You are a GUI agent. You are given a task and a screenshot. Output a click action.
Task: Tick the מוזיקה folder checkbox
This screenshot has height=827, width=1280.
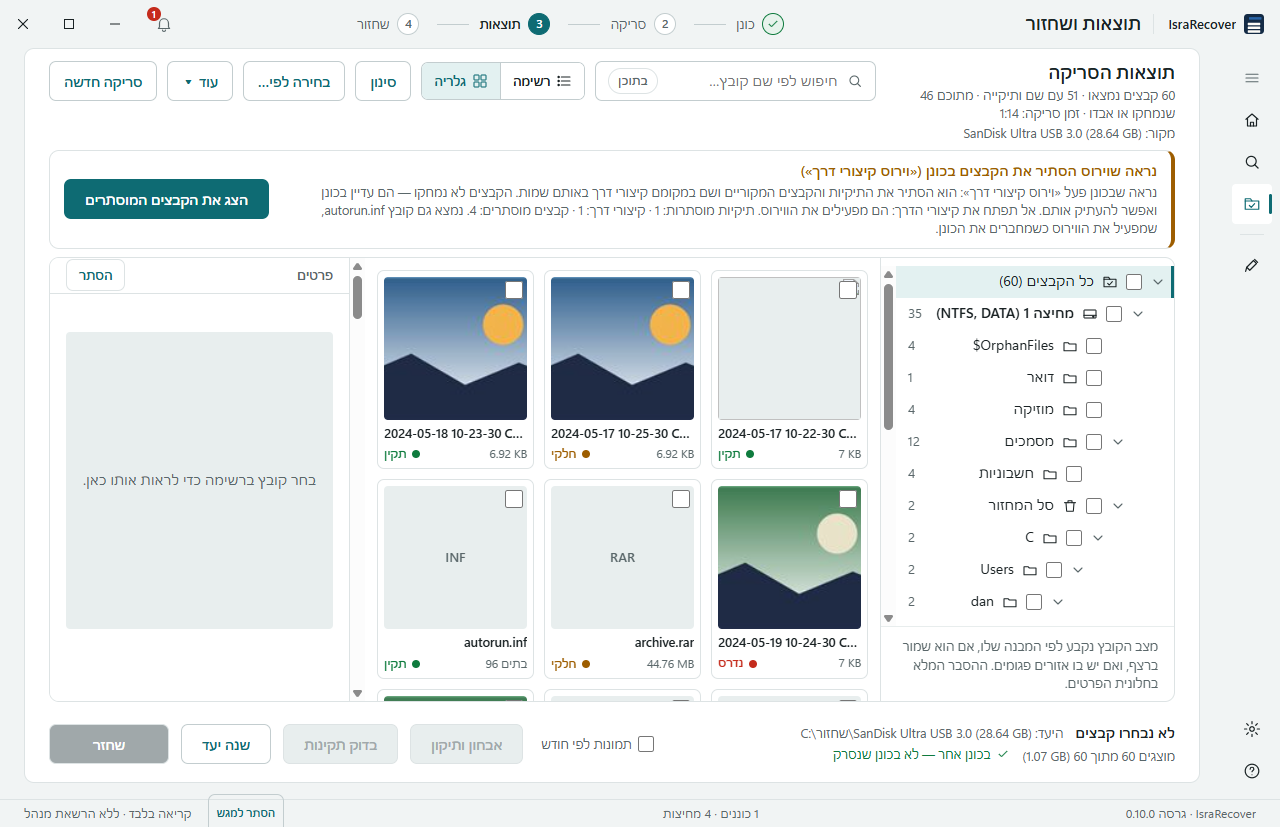click(x=1094, y=410)
